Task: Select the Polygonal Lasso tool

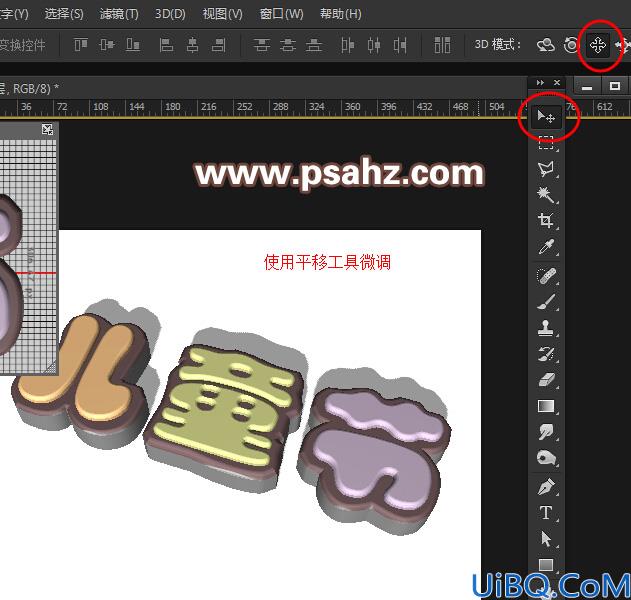Action: [x=546, y=169]
